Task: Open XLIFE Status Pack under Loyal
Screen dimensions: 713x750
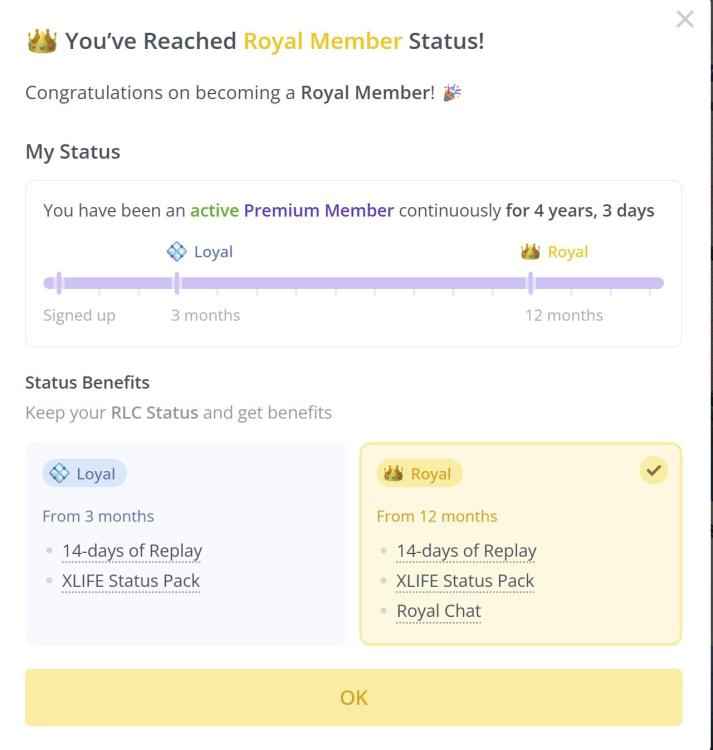Action: [x=131, y=581]
